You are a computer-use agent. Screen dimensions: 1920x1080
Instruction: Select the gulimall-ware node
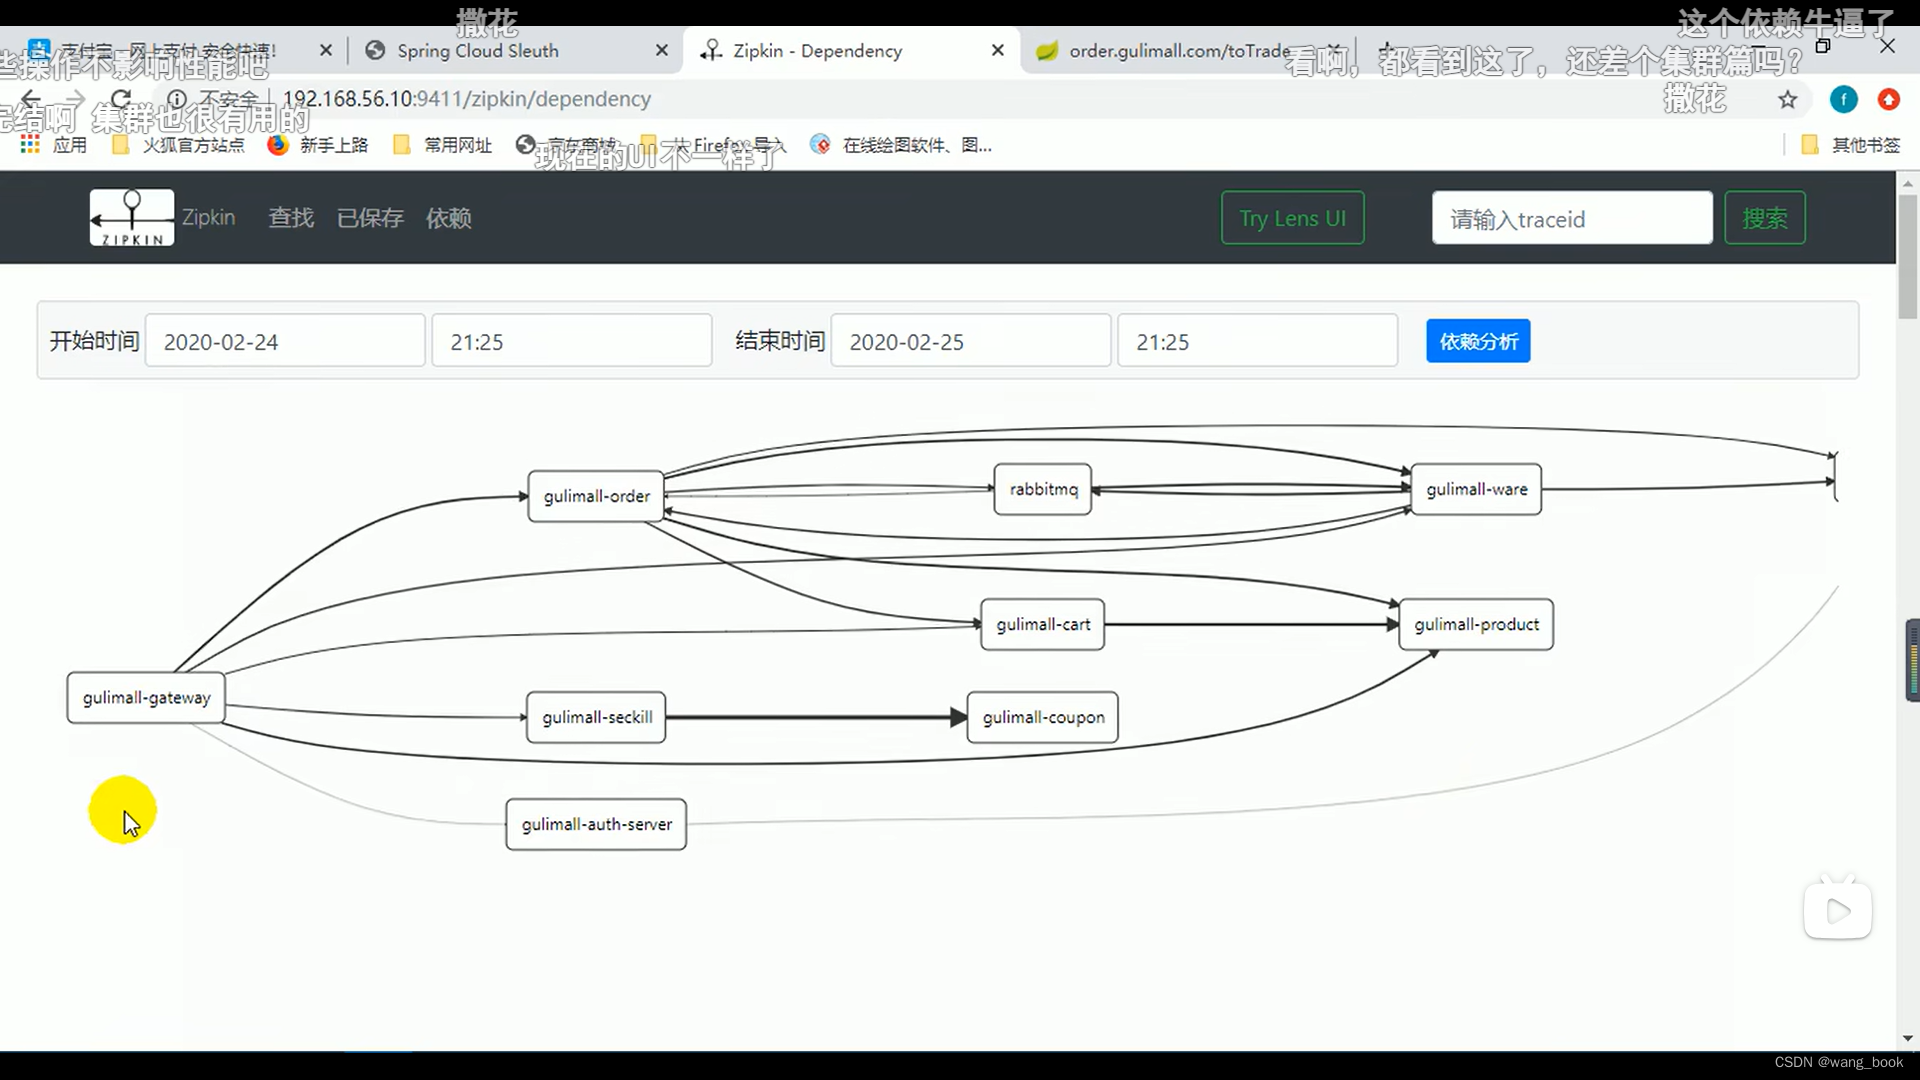(x=1476, y=489)
